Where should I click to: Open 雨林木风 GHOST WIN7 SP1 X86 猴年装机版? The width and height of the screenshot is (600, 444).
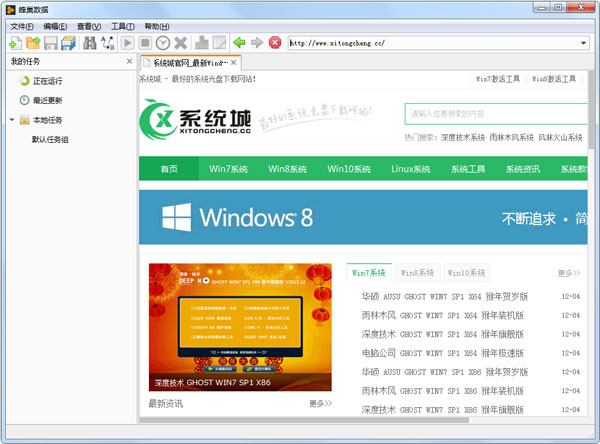coord(442,391)
